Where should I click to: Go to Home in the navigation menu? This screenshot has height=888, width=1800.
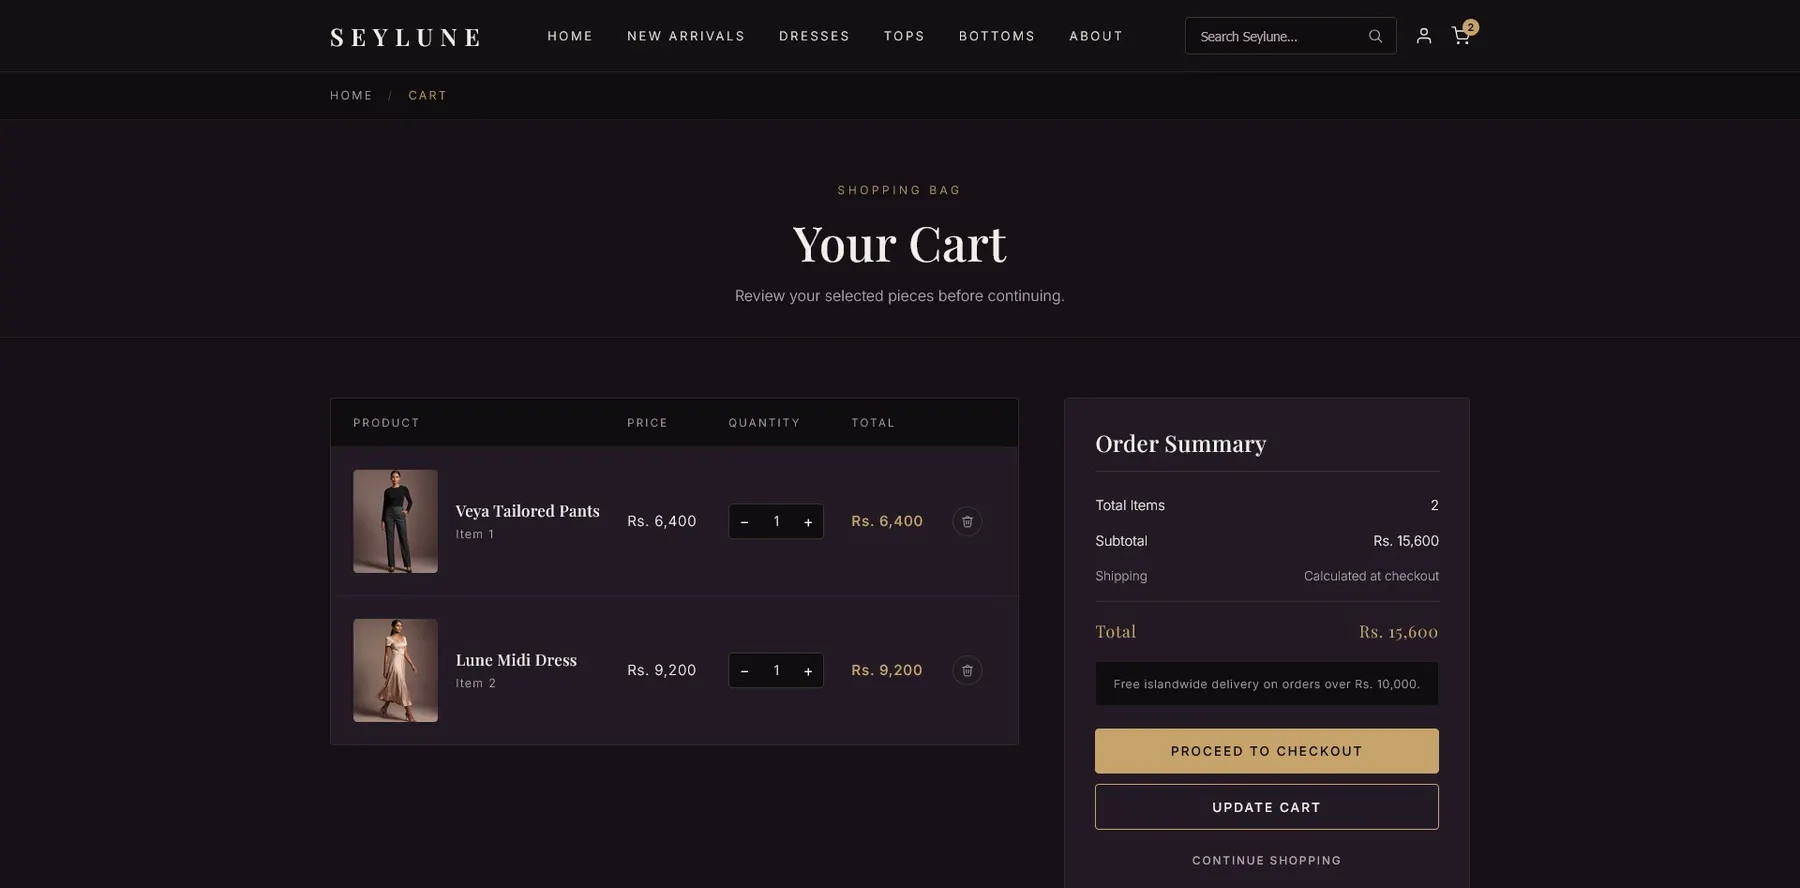point(570,36)
